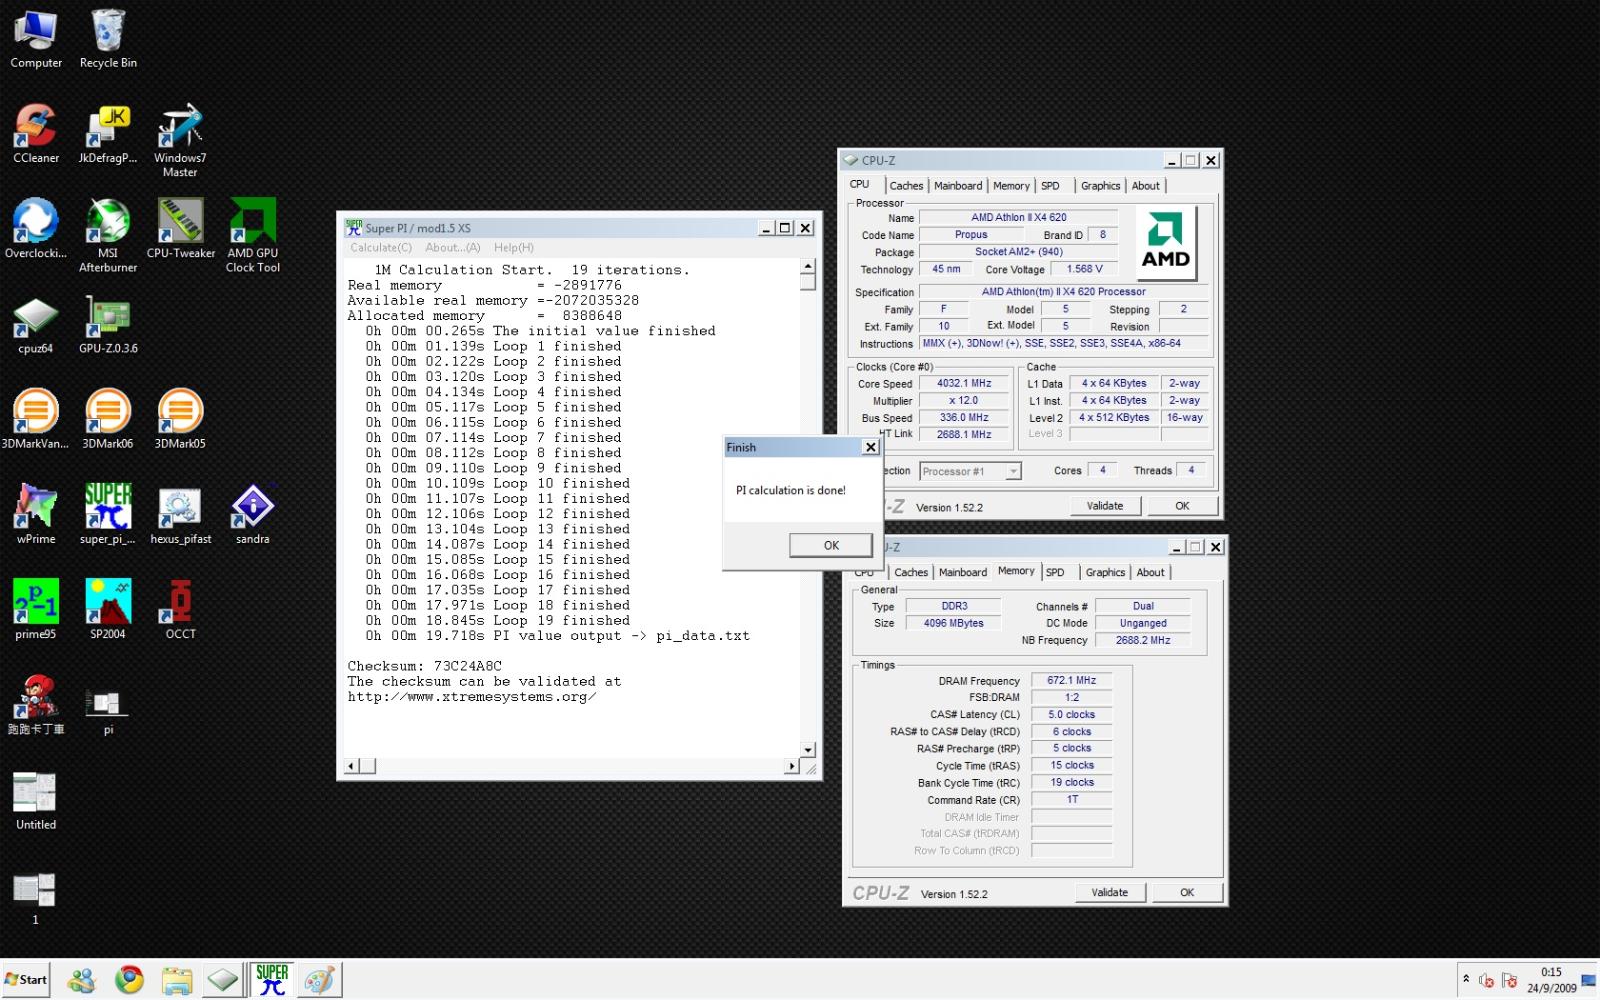Click Super PI horizontal scroll-right arrow
1600x1000 pixels.
pos(792,766)
